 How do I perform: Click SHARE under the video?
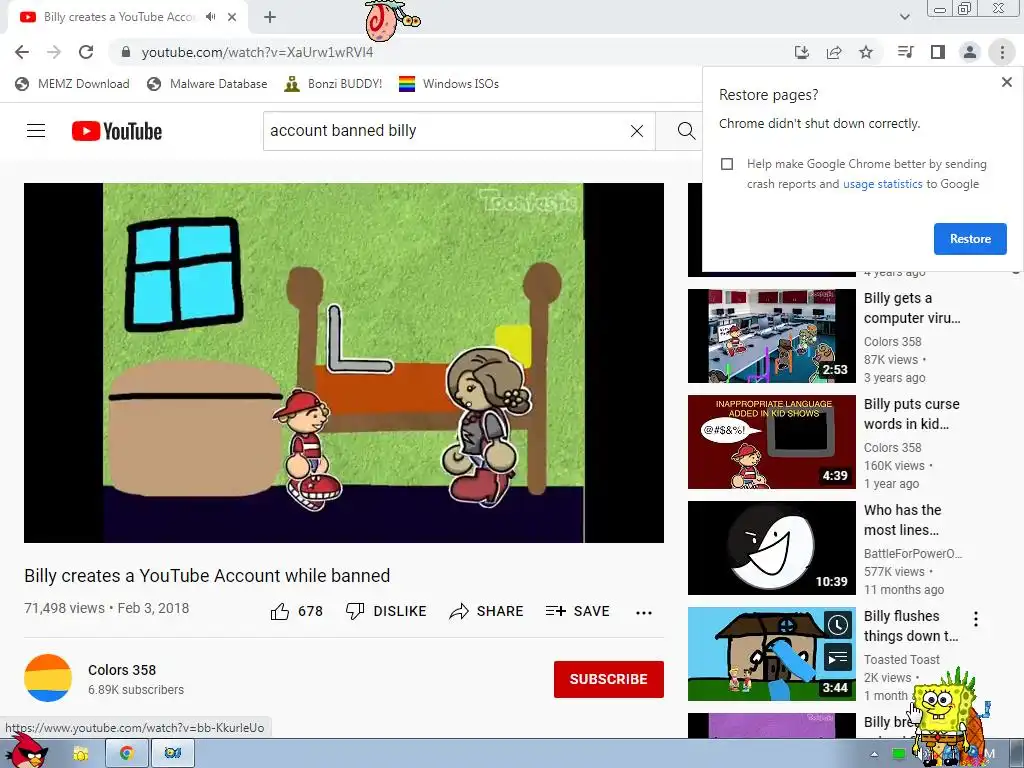(487, 611)
